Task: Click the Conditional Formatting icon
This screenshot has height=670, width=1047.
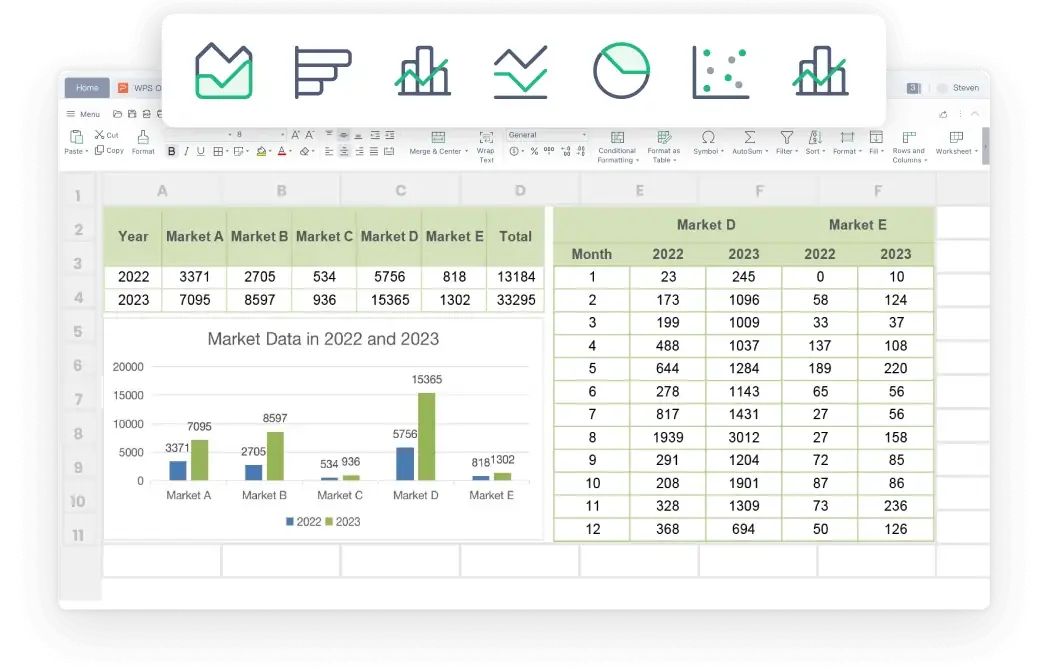Action: (618, 138)
